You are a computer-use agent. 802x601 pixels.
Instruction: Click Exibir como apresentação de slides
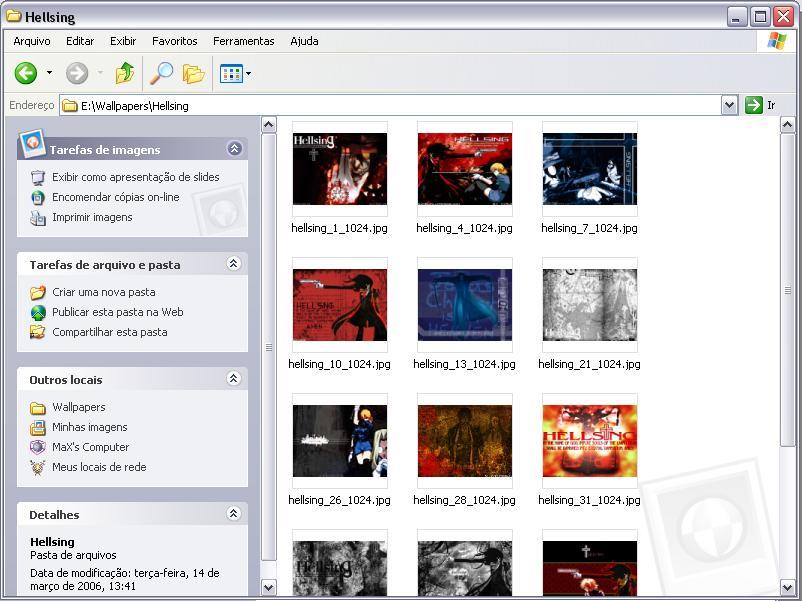(136, 177)
